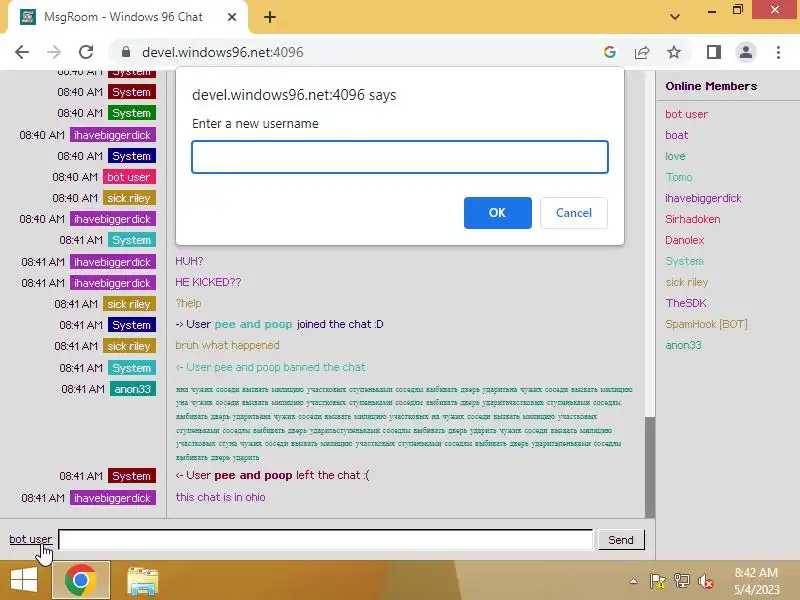Viewport: 800px width, 600px height.
Task: Open the Chrome profile avatar
Action: point(746,52)
